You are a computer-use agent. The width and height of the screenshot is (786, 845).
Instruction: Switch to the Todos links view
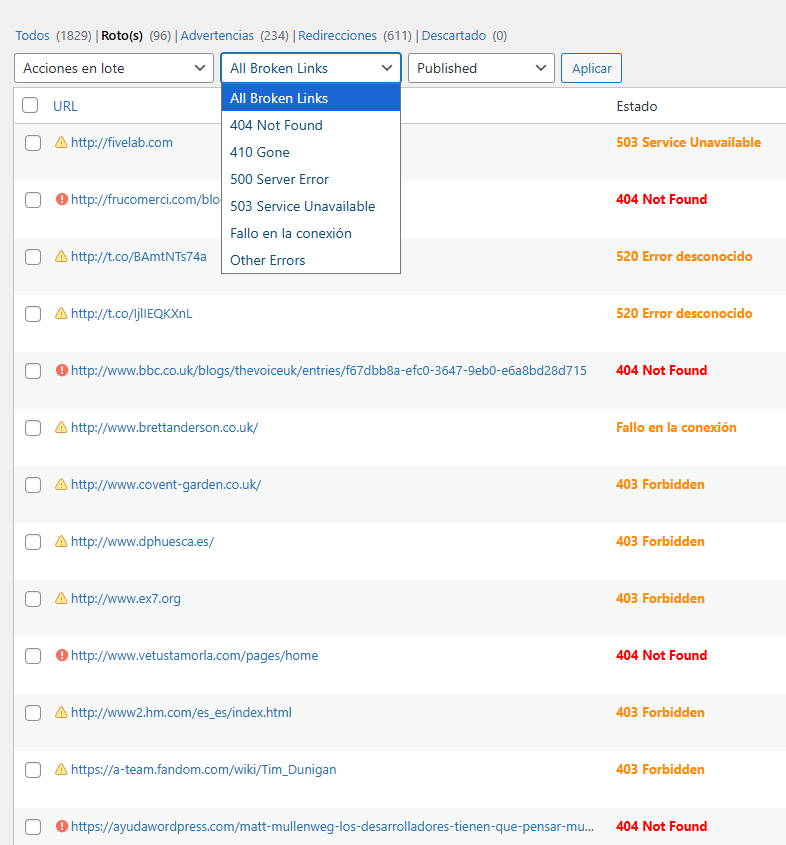coord(32,36)
